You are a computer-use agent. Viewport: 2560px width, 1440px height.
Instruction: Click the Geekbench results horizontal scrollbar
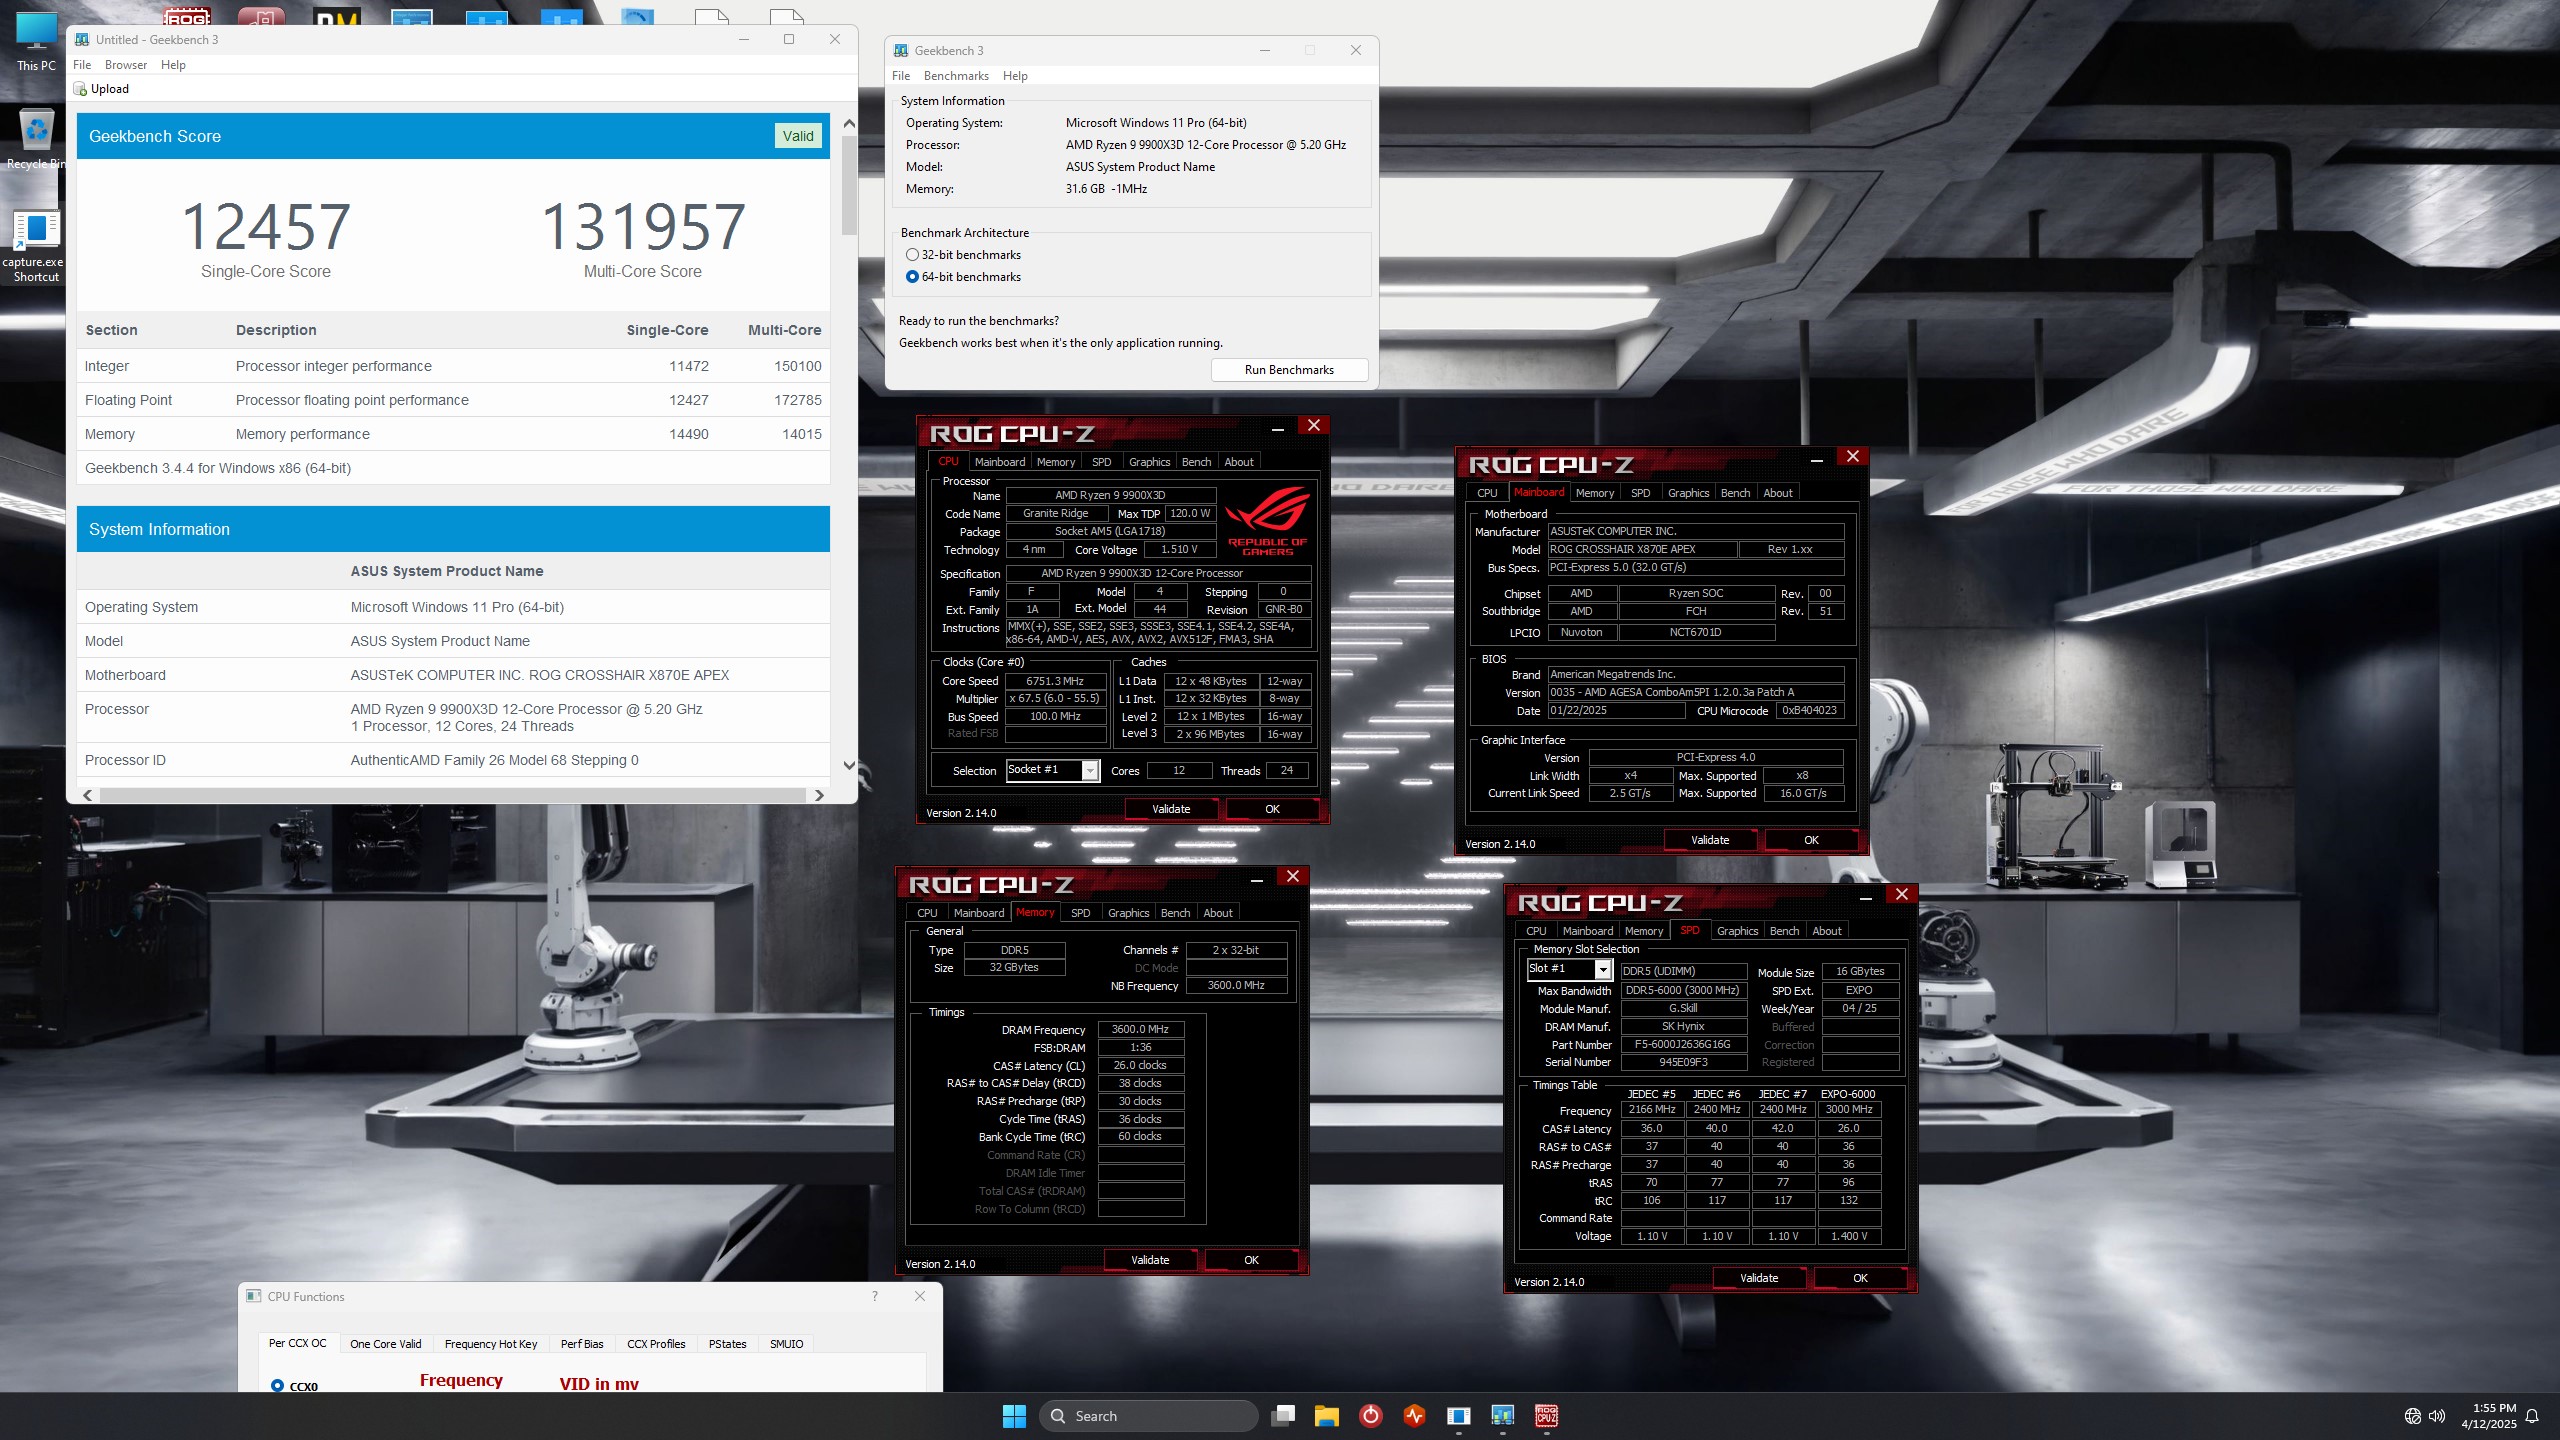(x=453, y=796)
